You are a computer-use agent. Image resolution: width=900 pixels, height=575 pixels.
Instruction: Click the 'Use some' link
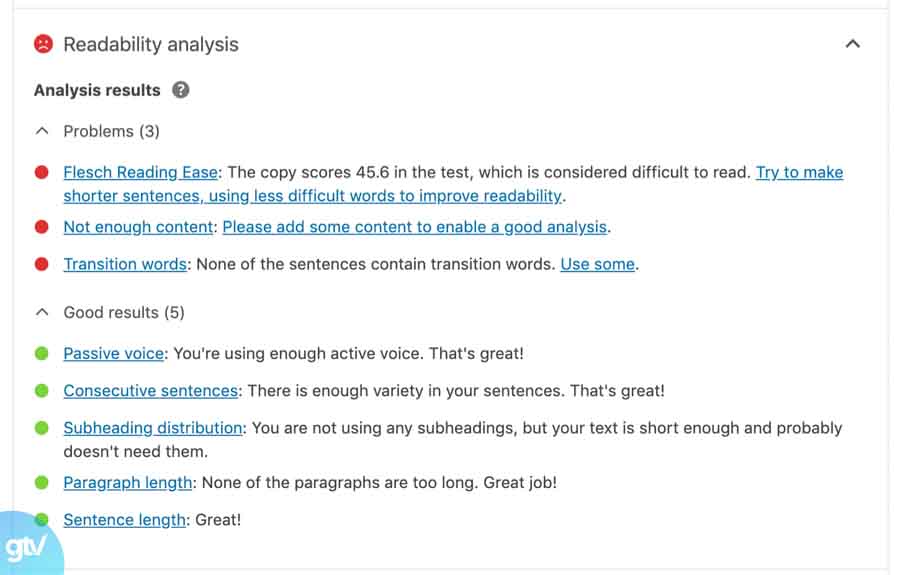[597, 264]
